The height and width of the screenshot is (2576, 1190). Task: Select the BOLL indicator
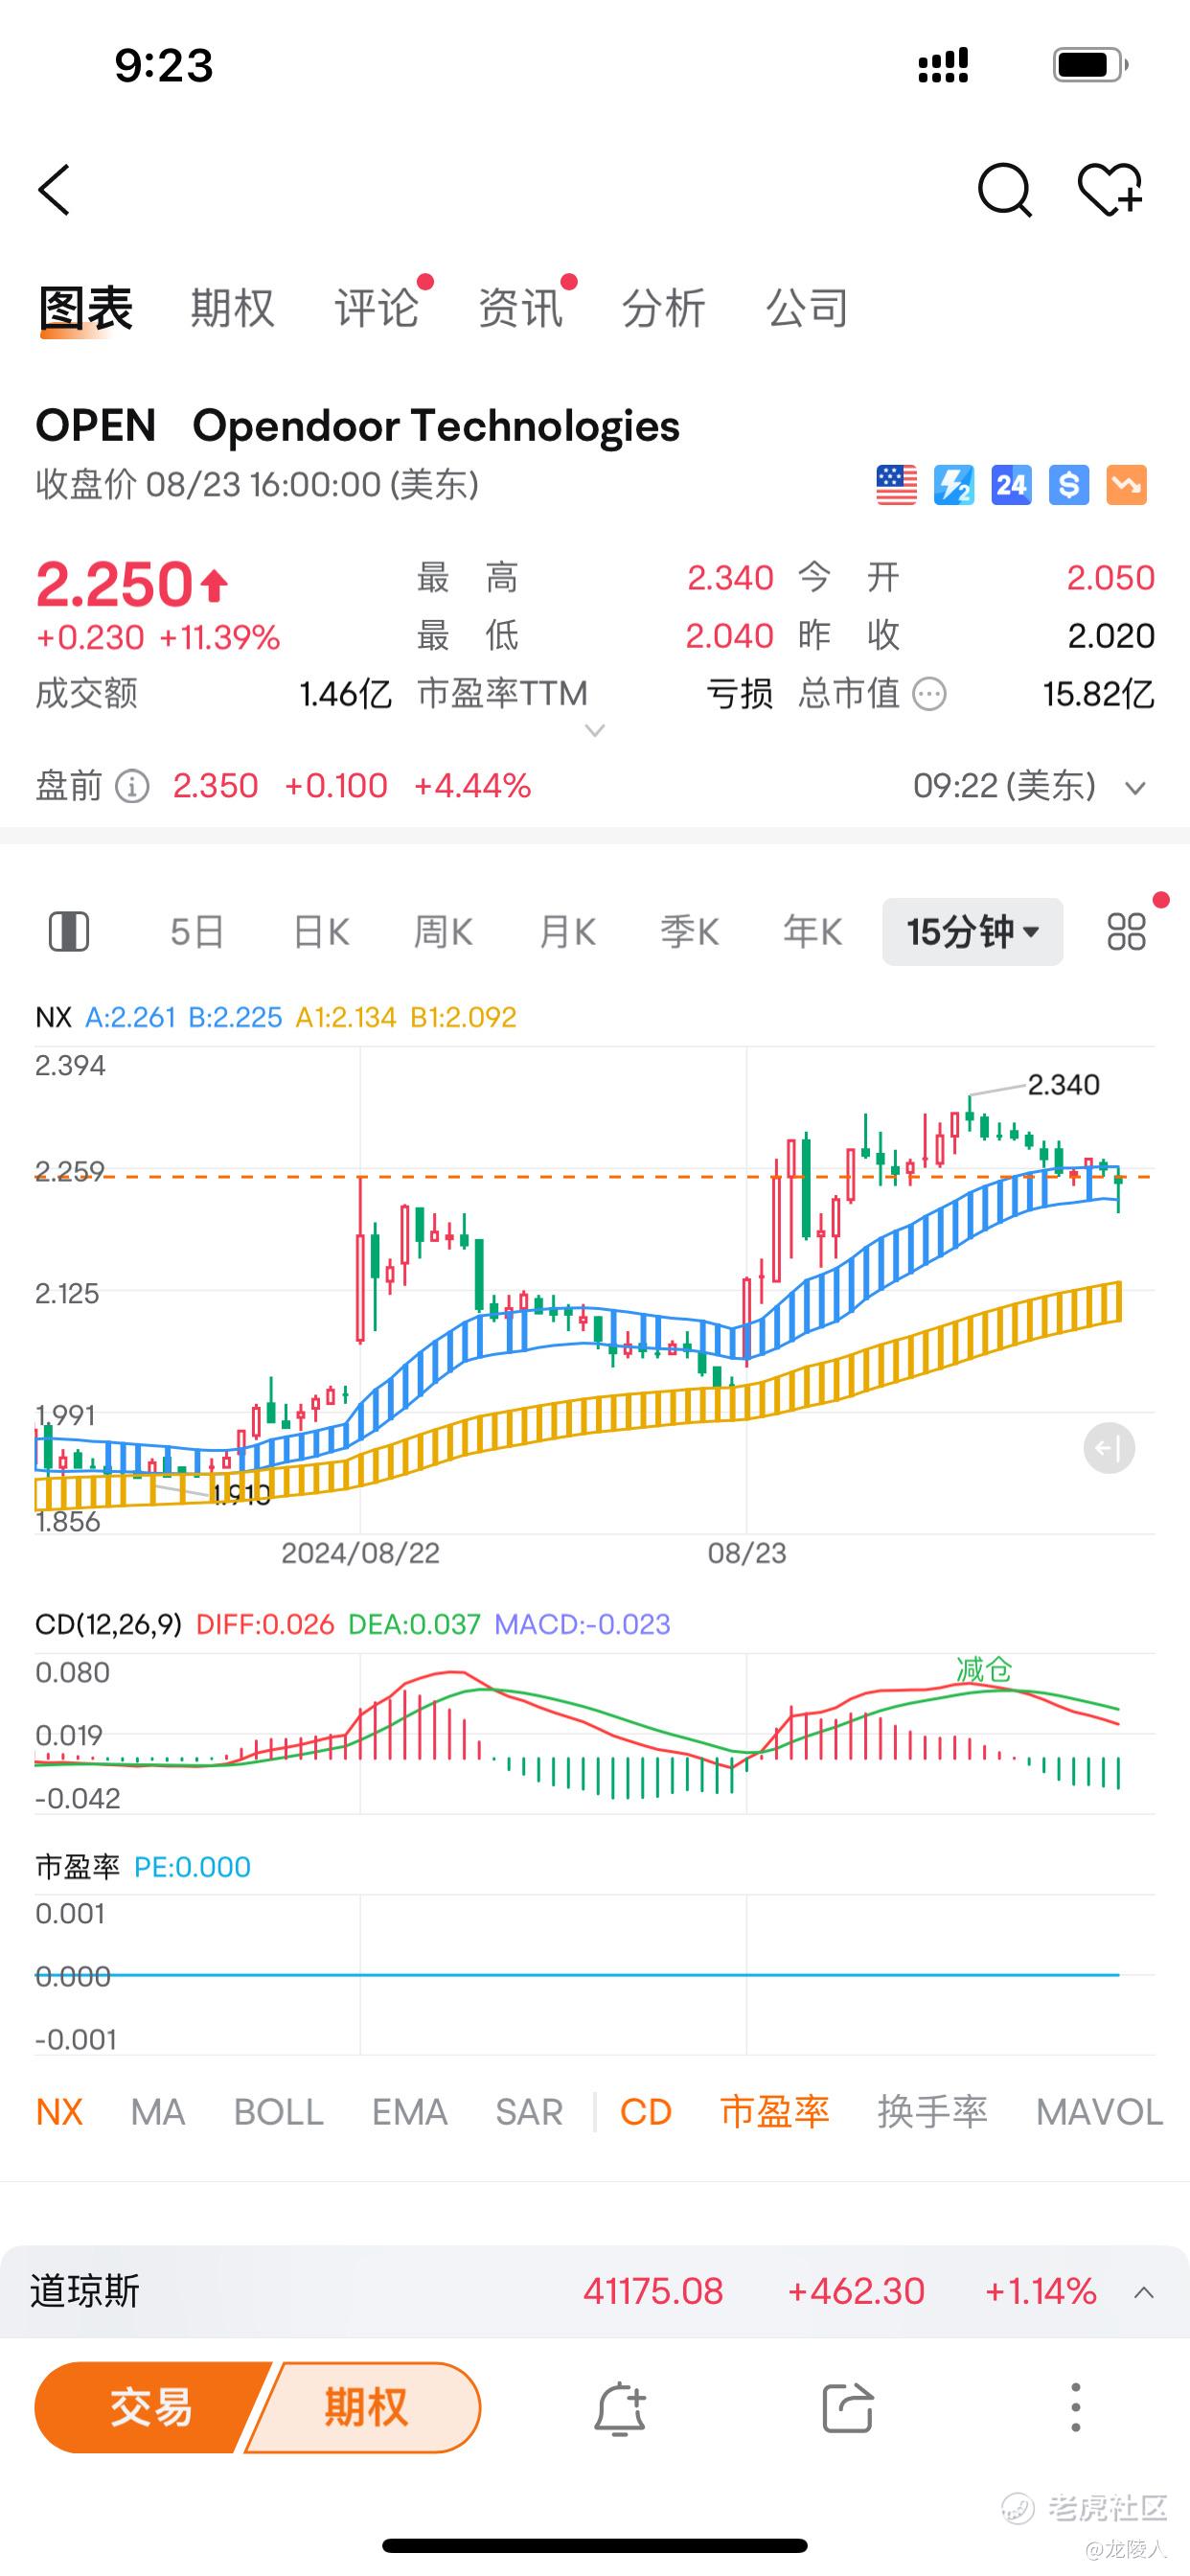(279, 2112)
